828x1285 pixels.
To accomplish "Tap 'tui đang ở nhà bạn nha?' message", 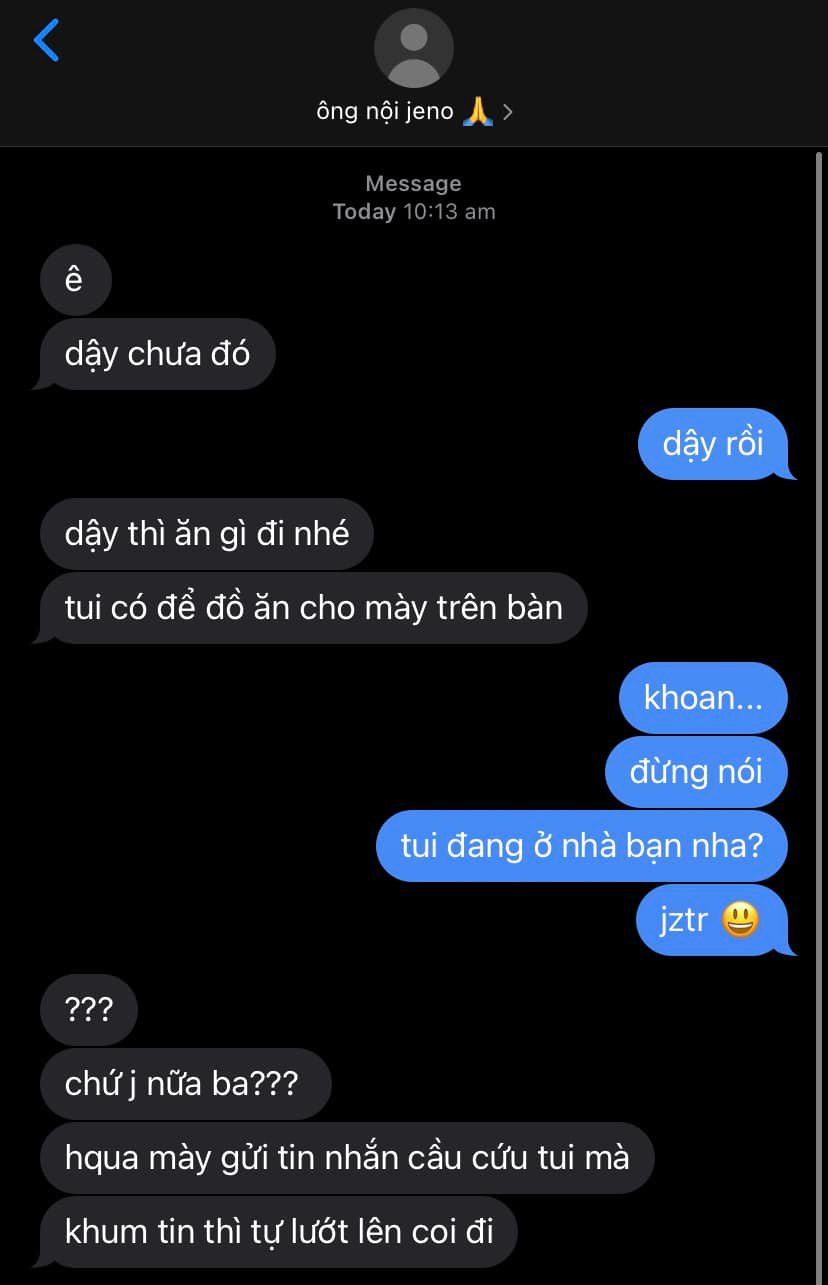I will pyautogui.click(x=581, y=846).
